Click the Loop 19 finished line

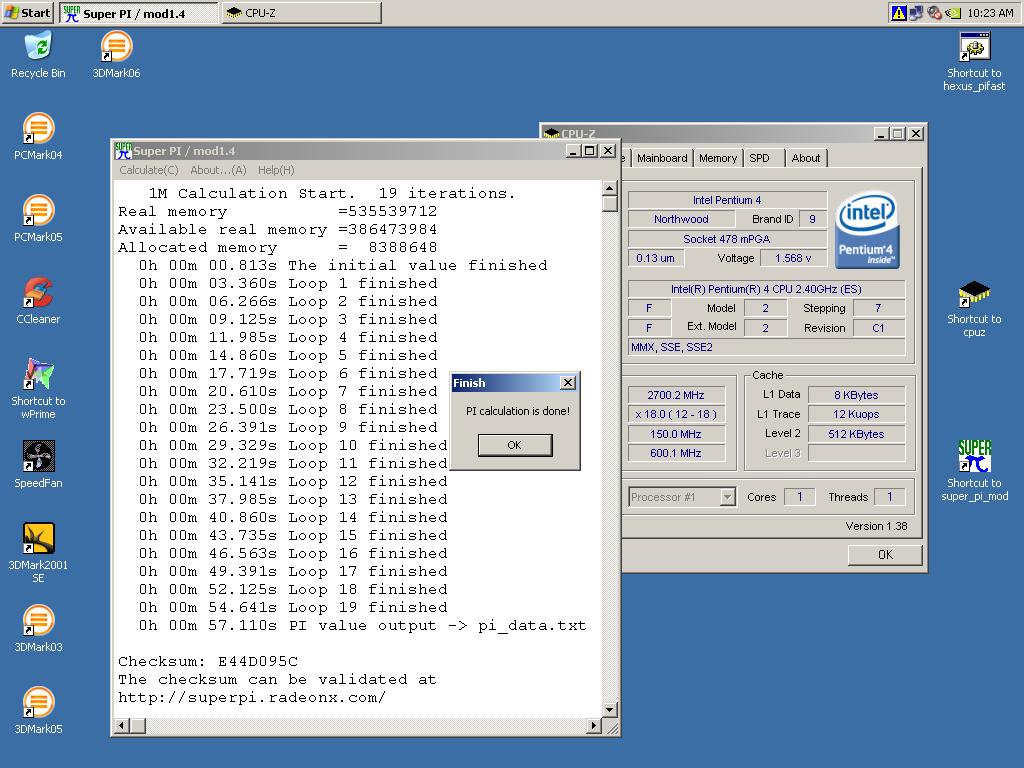tap(293, 607)
